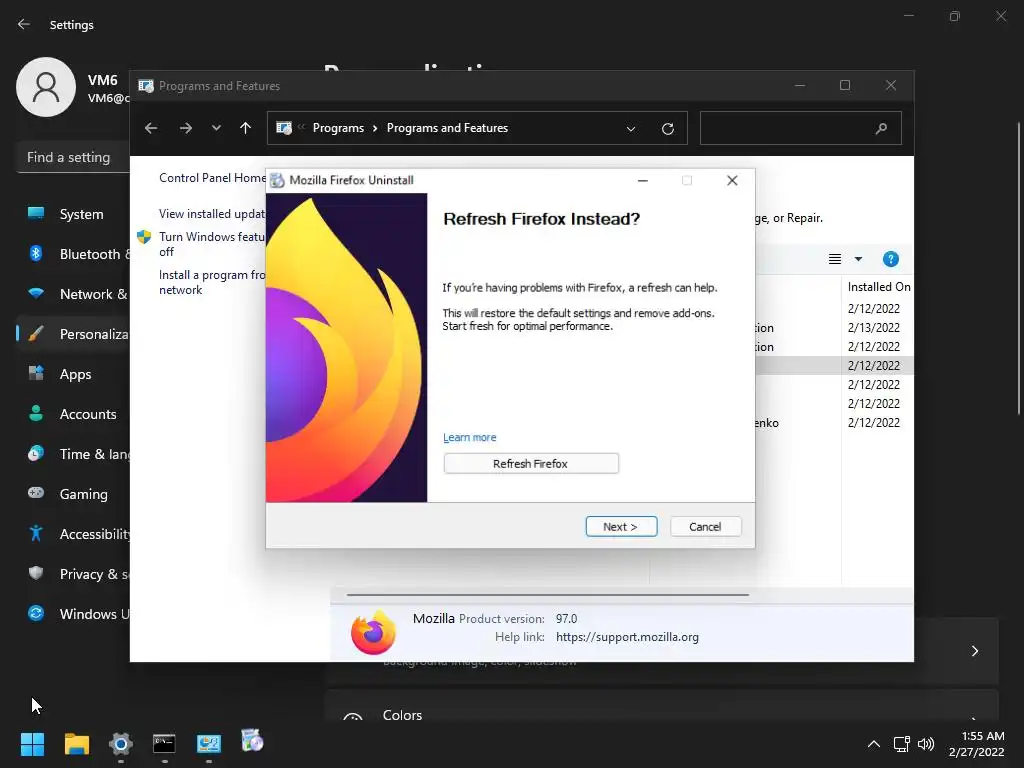Open the Command Prompt taskbar icon

[165, 744]
